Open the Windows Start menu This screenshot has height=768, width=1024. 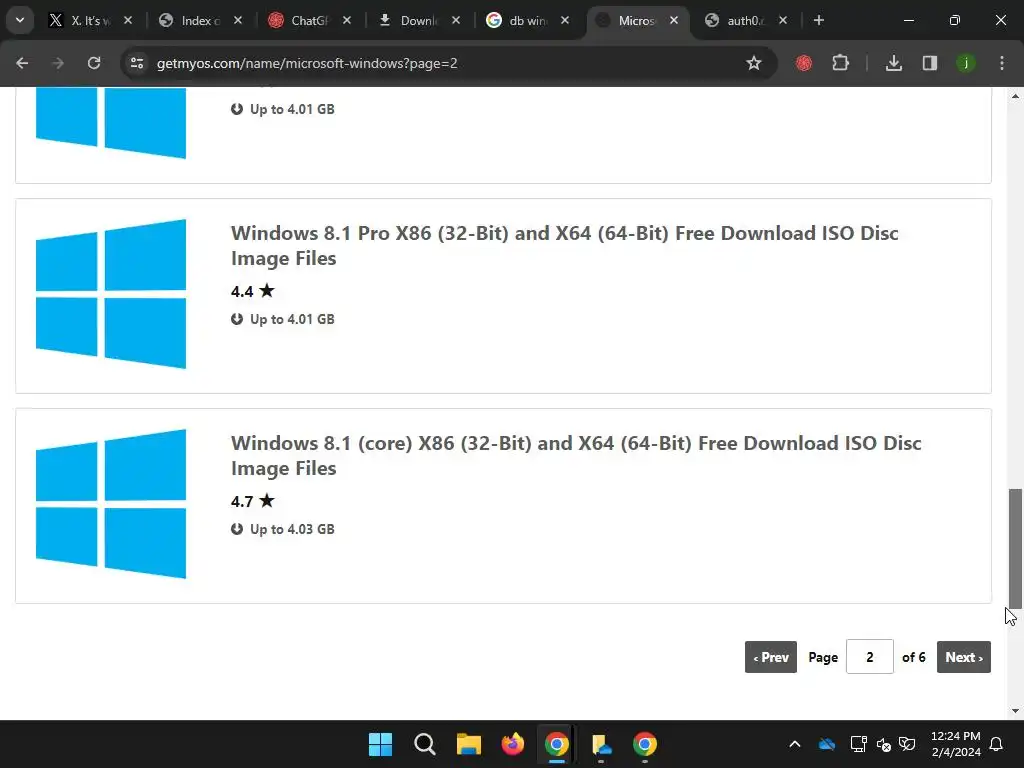[x=381, y=744]
